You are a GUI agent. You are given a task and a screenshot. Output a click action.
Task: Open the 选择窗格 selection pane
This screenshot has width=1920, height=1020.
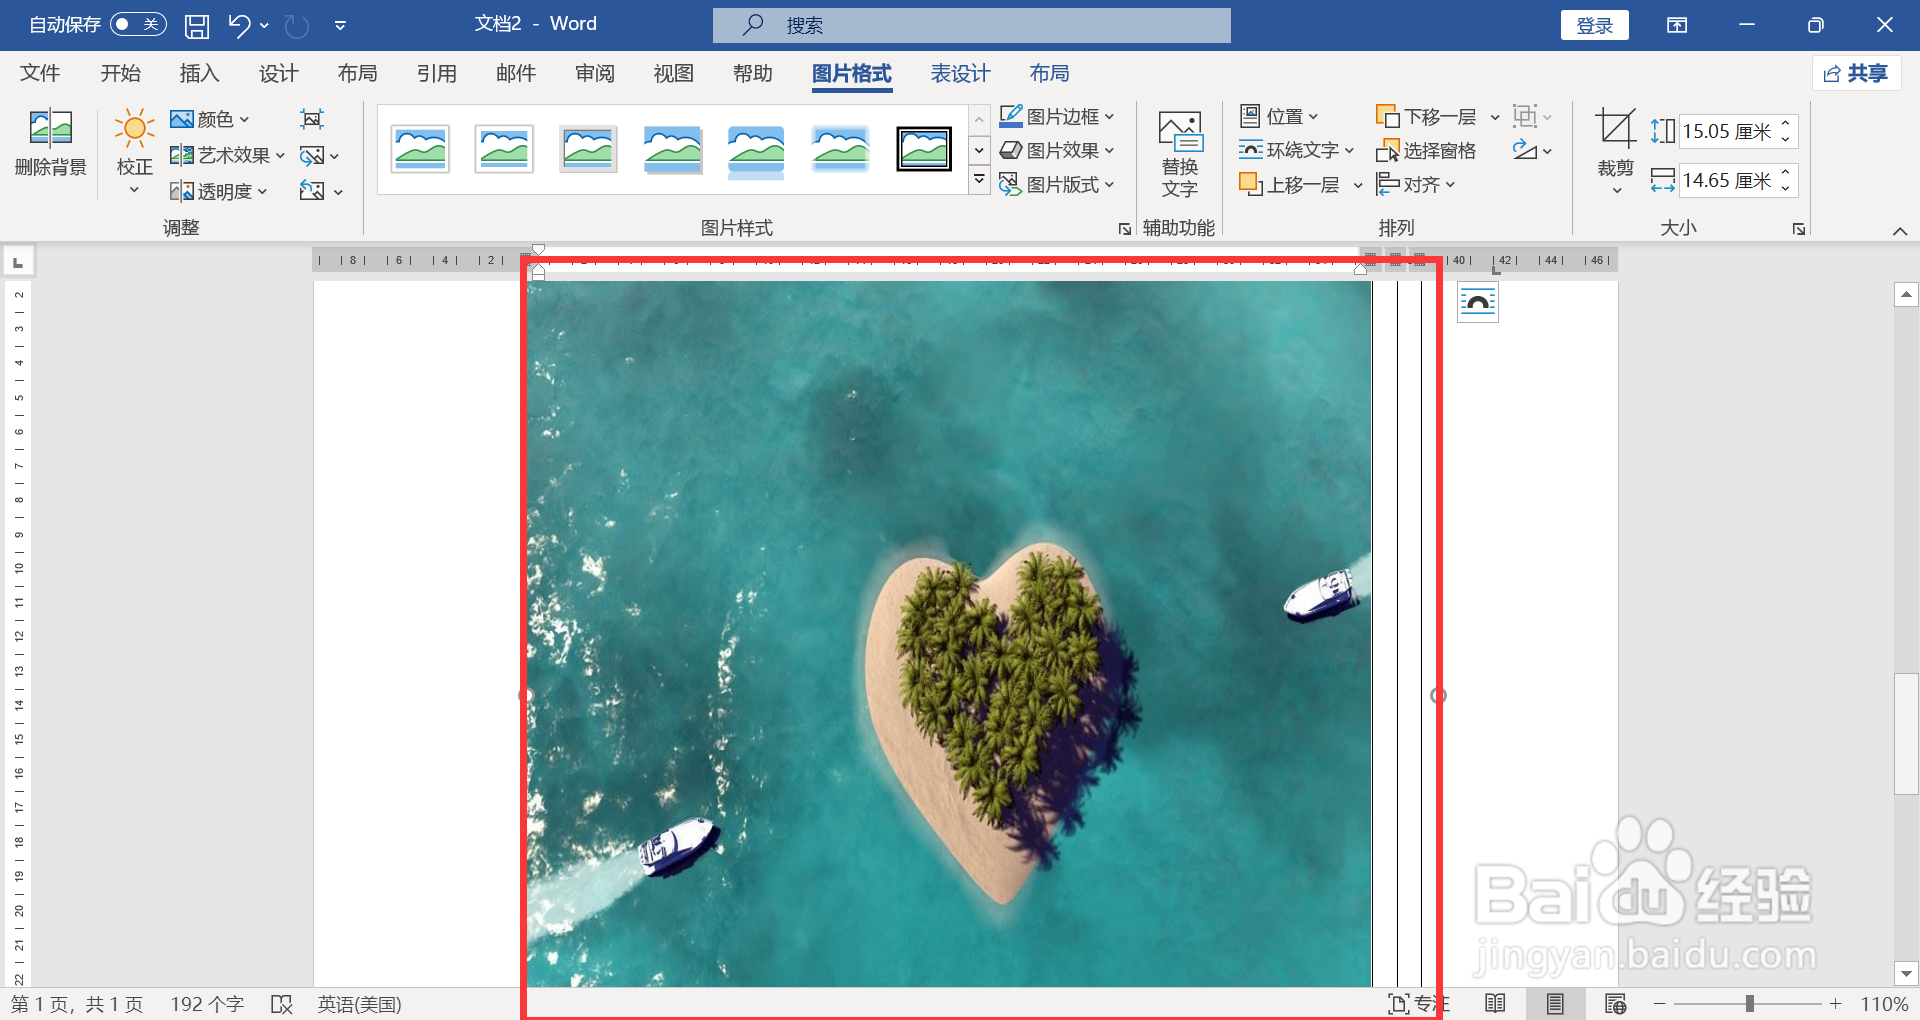(1430, 150)
